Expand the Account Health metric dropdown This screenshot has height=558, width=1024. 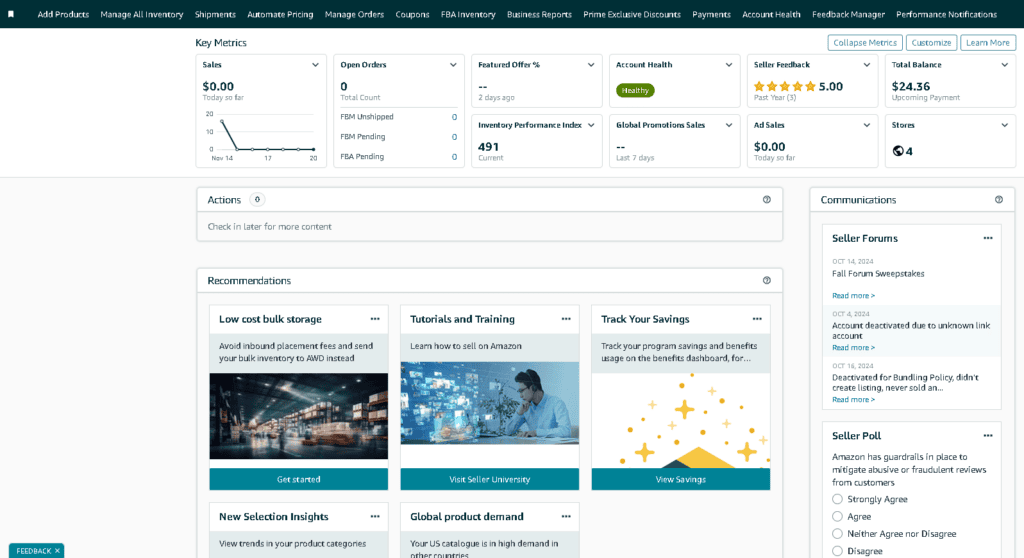point(729,65)
